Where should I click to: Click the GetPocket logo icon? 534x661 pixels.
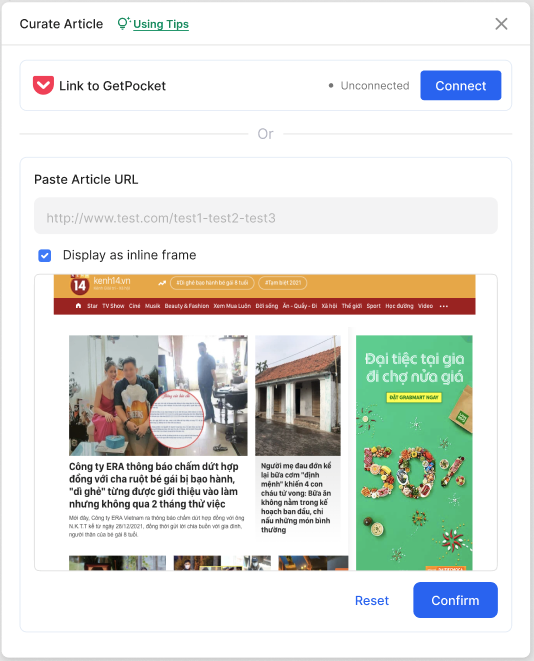pos(43,86)
